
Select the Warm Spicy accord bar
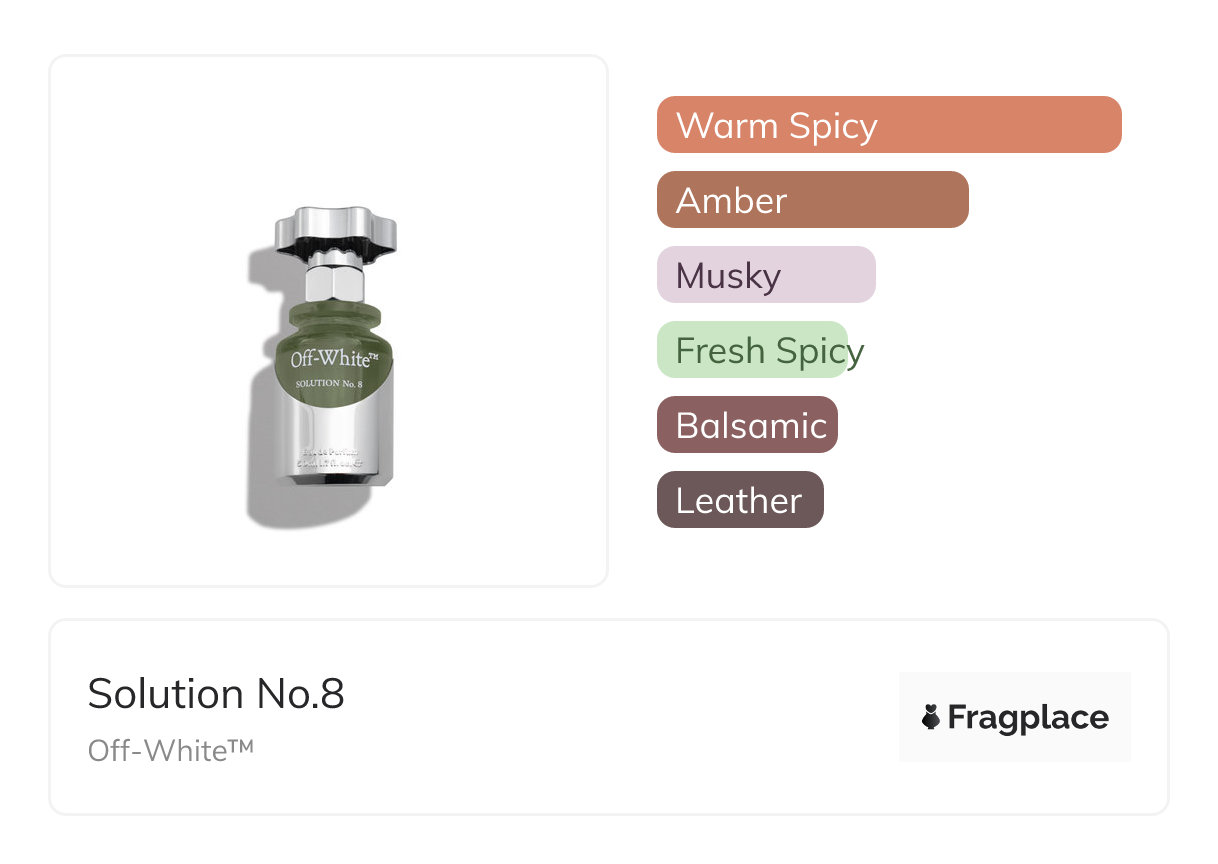pyautogui.click(x=889, y=125)
